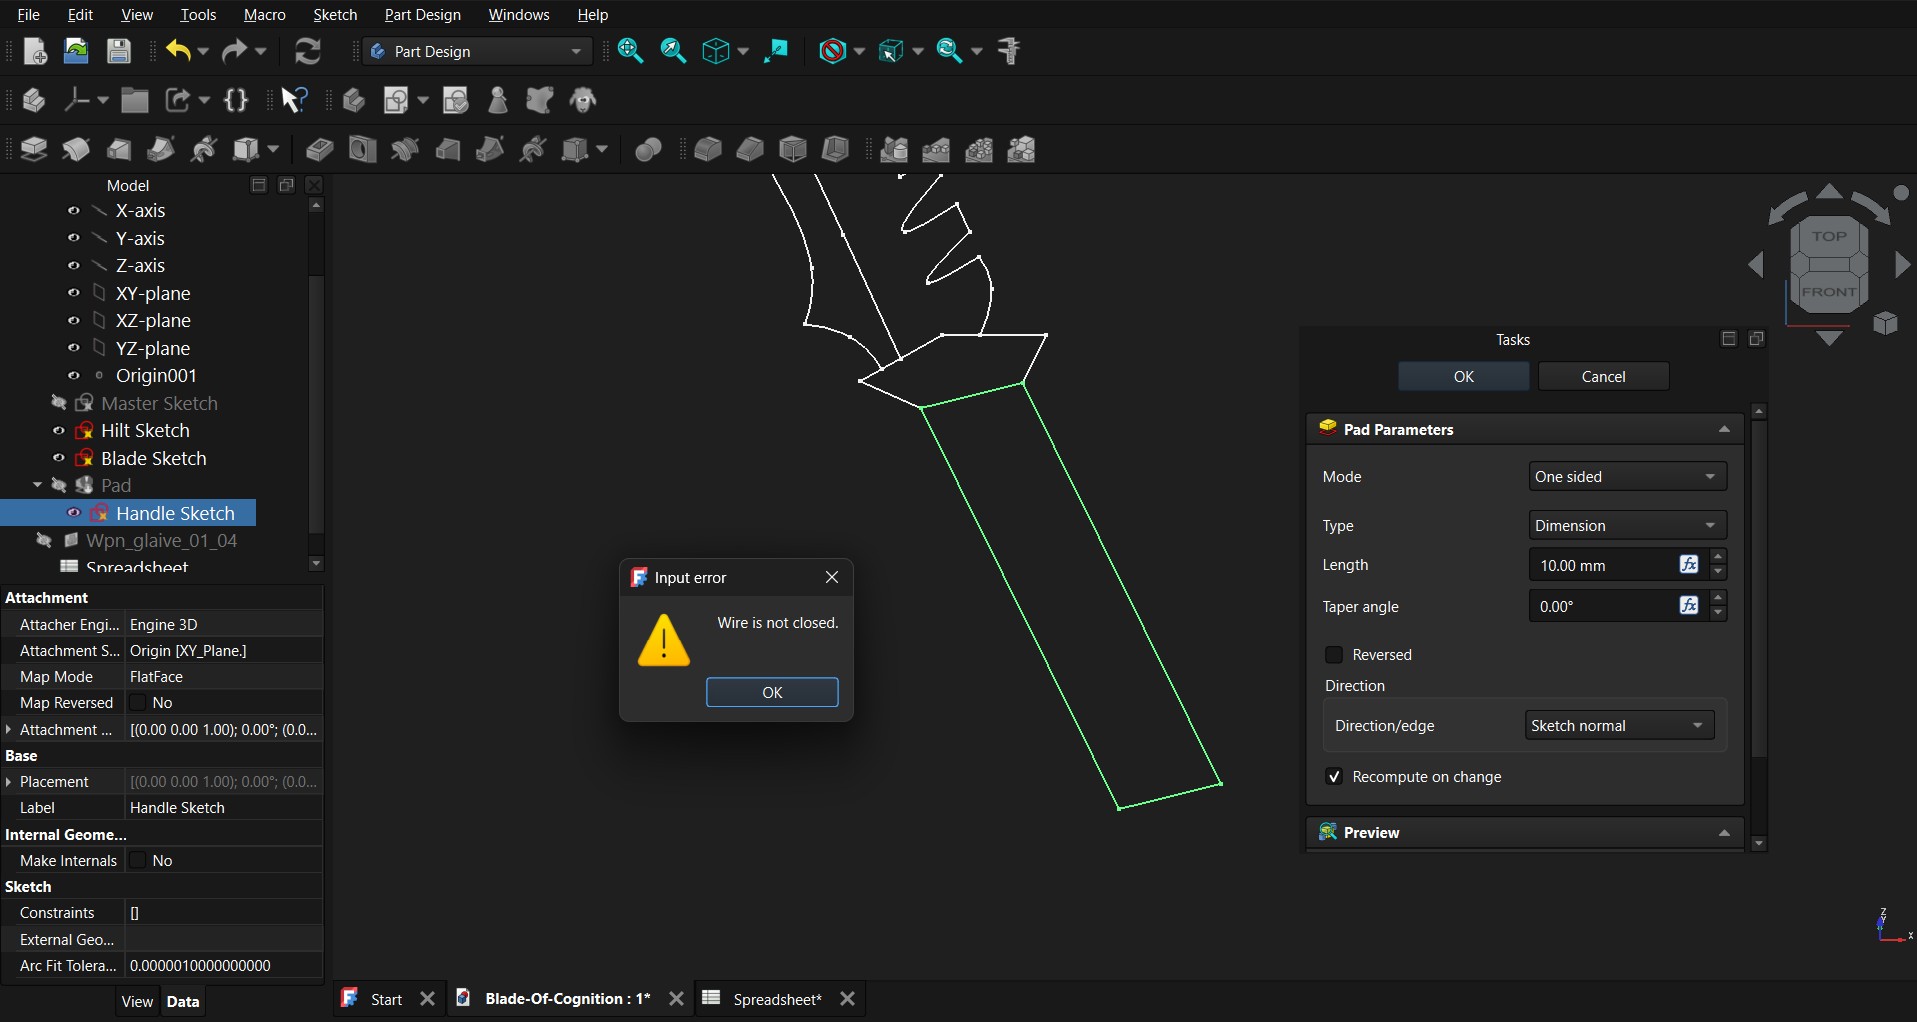Save the document with the floppy icon
Screen dimensions: 1917x1022
tap(119, 51)
